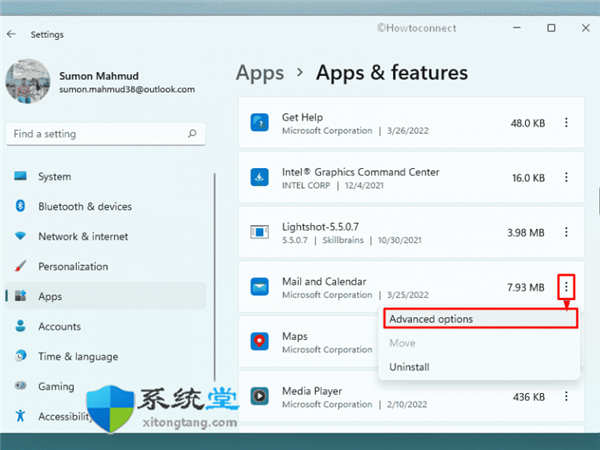This screenshot has width=600, height=450.
Task: Click the back arrow in Settings
Action: 11,34
